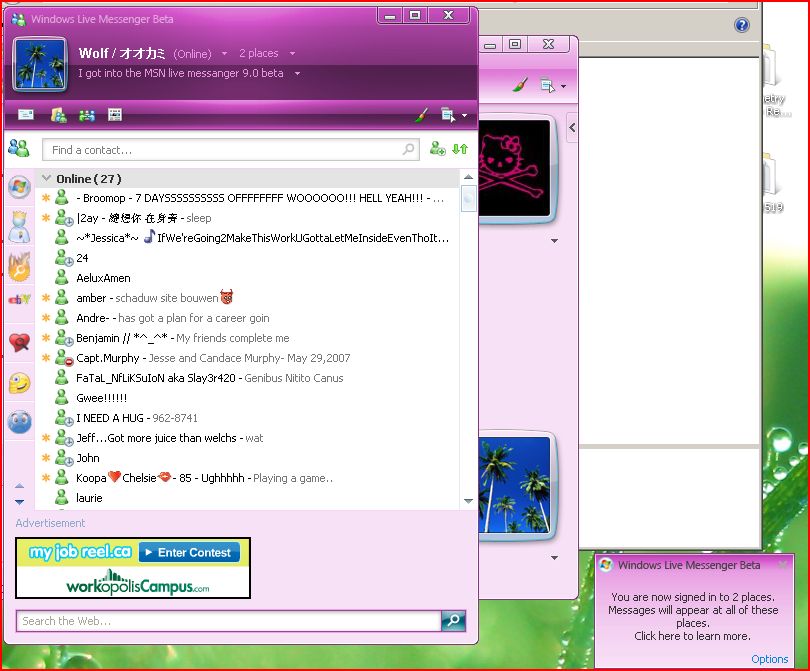
Task: Open main window menu dropdown arrow
Action: [464, 115]
